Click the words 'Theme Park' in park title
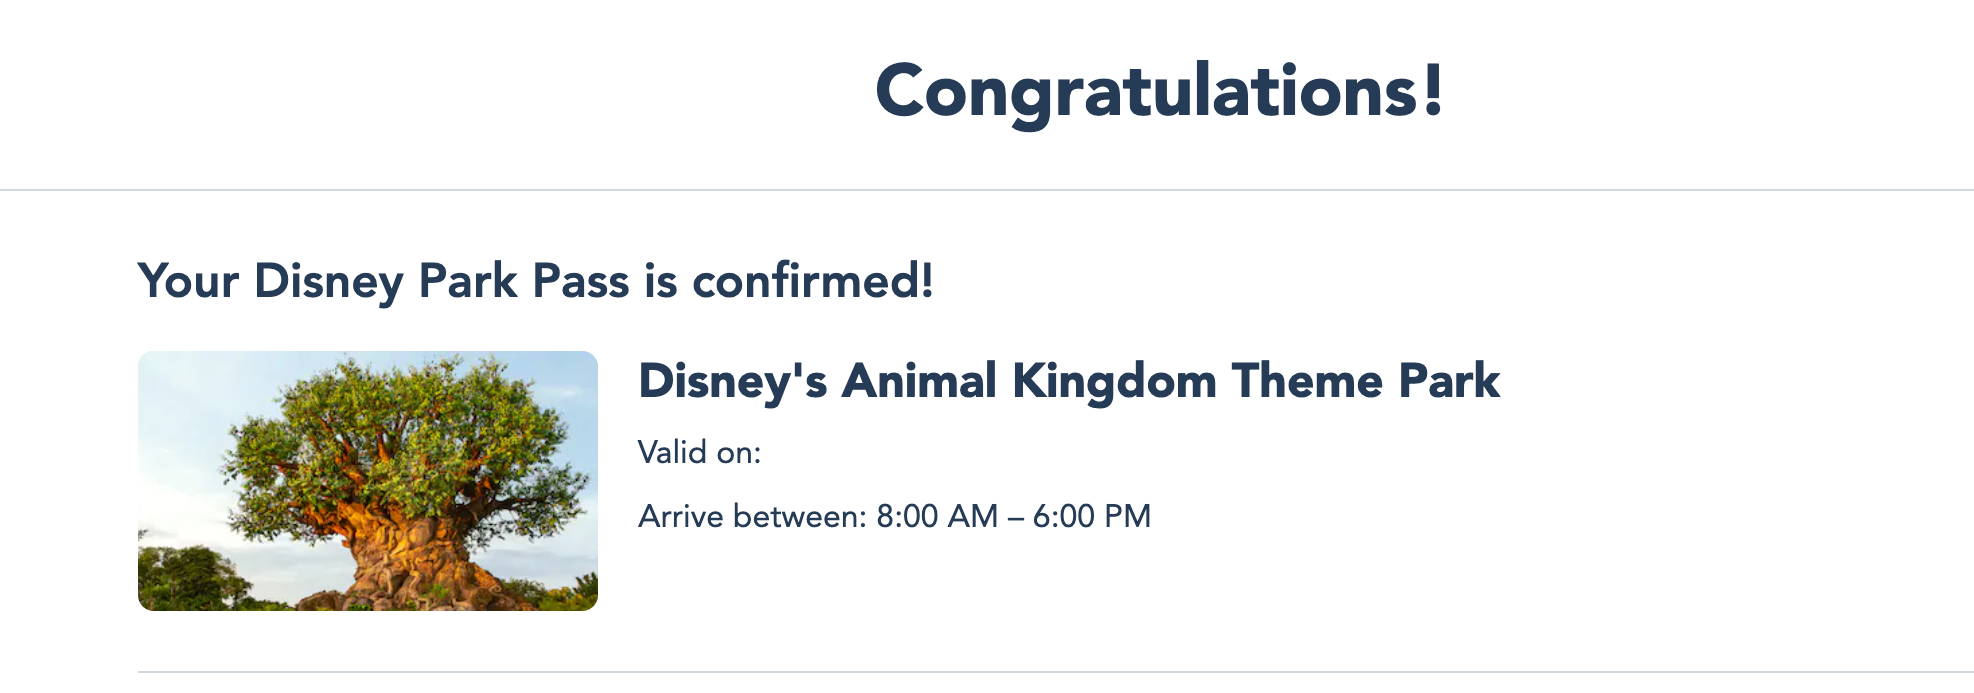 tap(1365, 381)
